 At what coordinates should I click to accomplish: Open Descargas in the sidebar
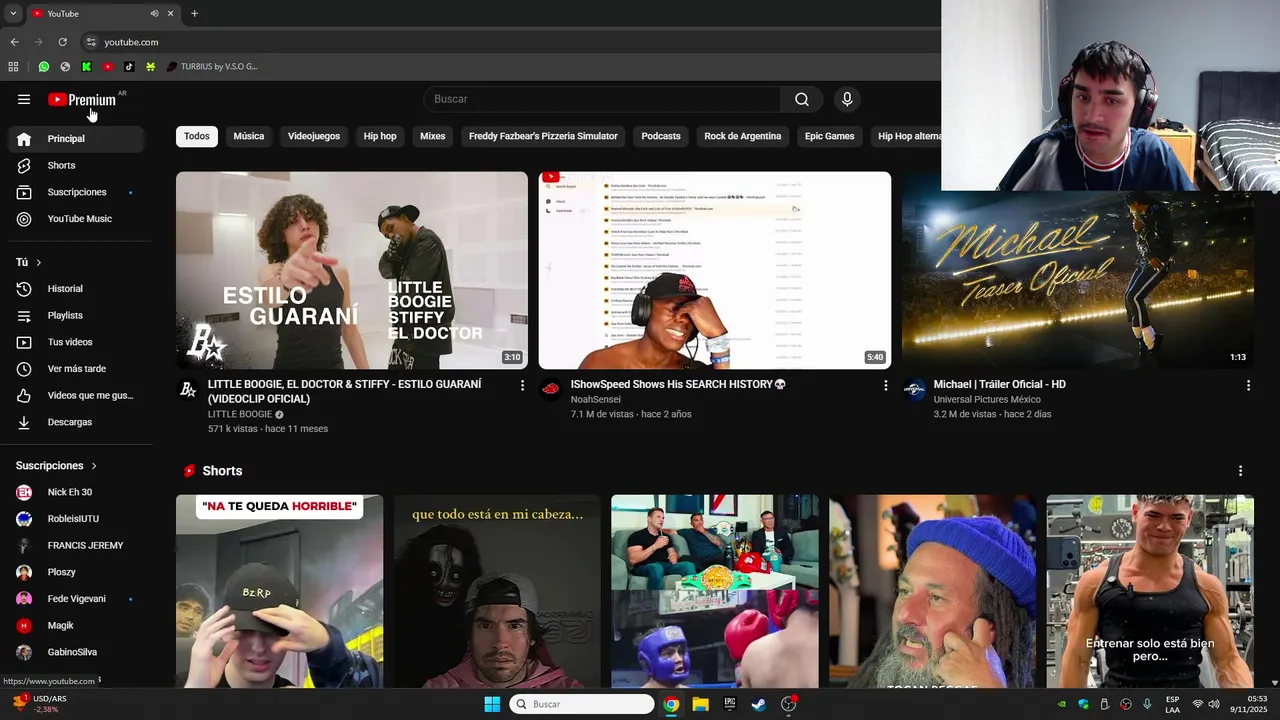click(x=76, y=422)
